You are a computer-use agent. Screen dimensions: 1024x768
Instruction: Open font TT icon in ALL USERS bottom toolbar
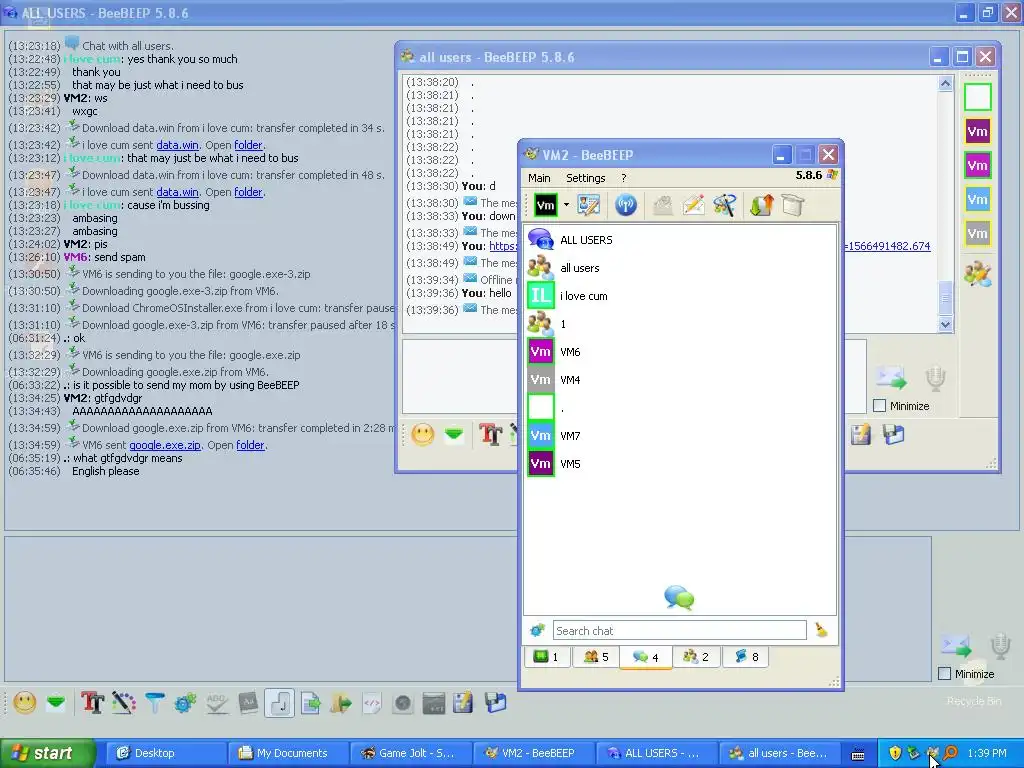[x=92, y=703]
